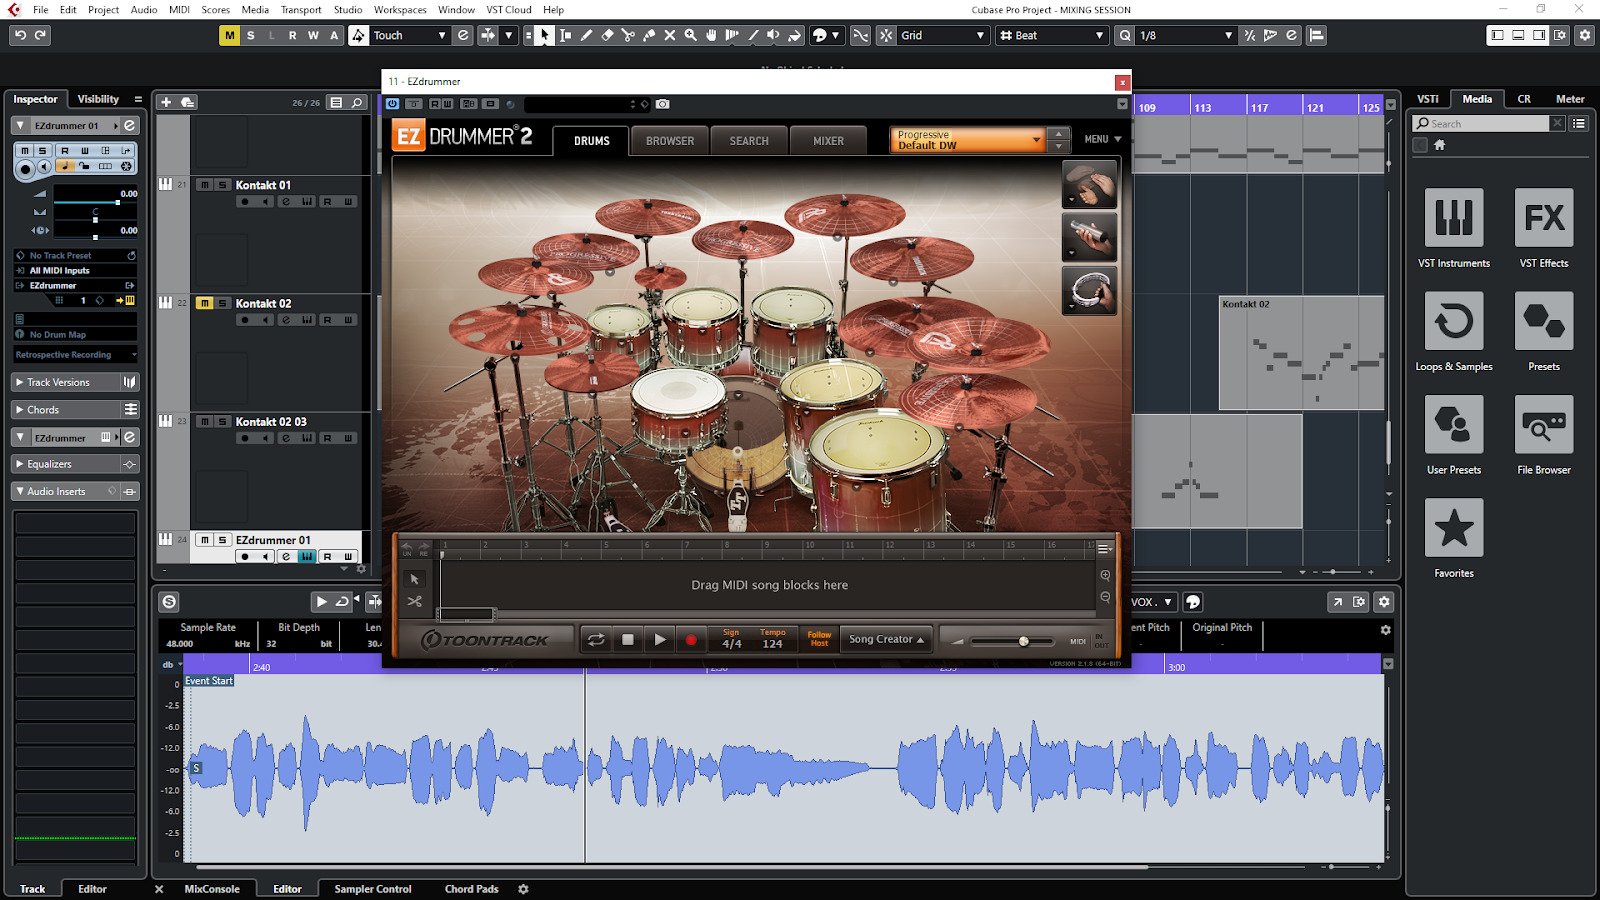Click the Add Track plus icon
This screenshot has width=1600, height=900.
tap(166, 102)
